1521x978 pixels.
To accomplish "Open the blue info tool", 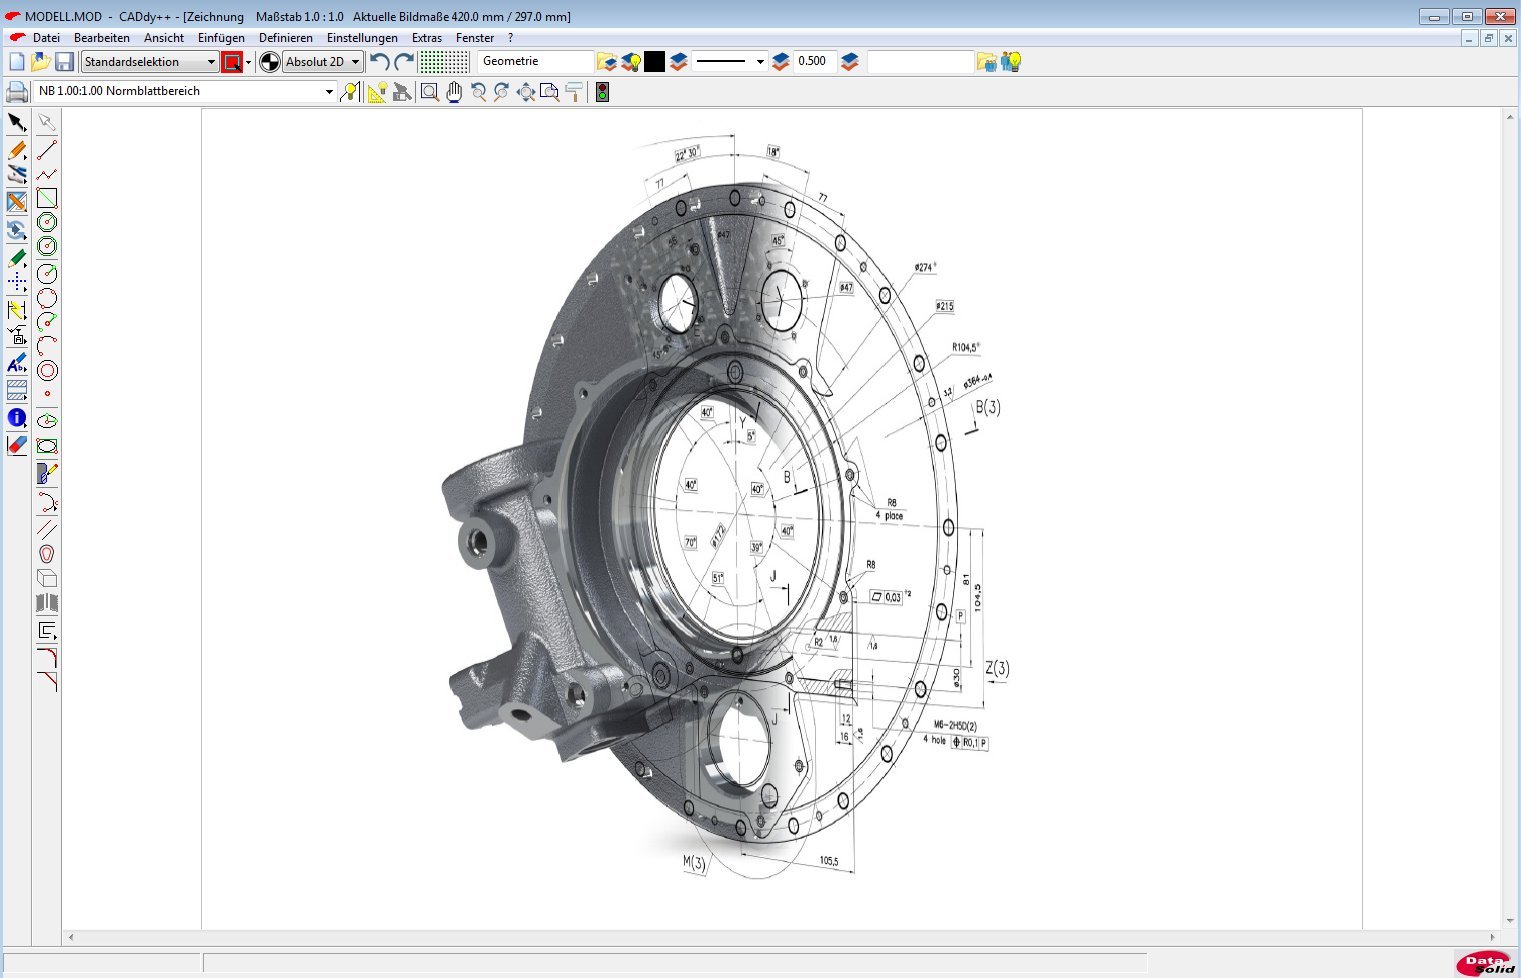I will (17, 418).
